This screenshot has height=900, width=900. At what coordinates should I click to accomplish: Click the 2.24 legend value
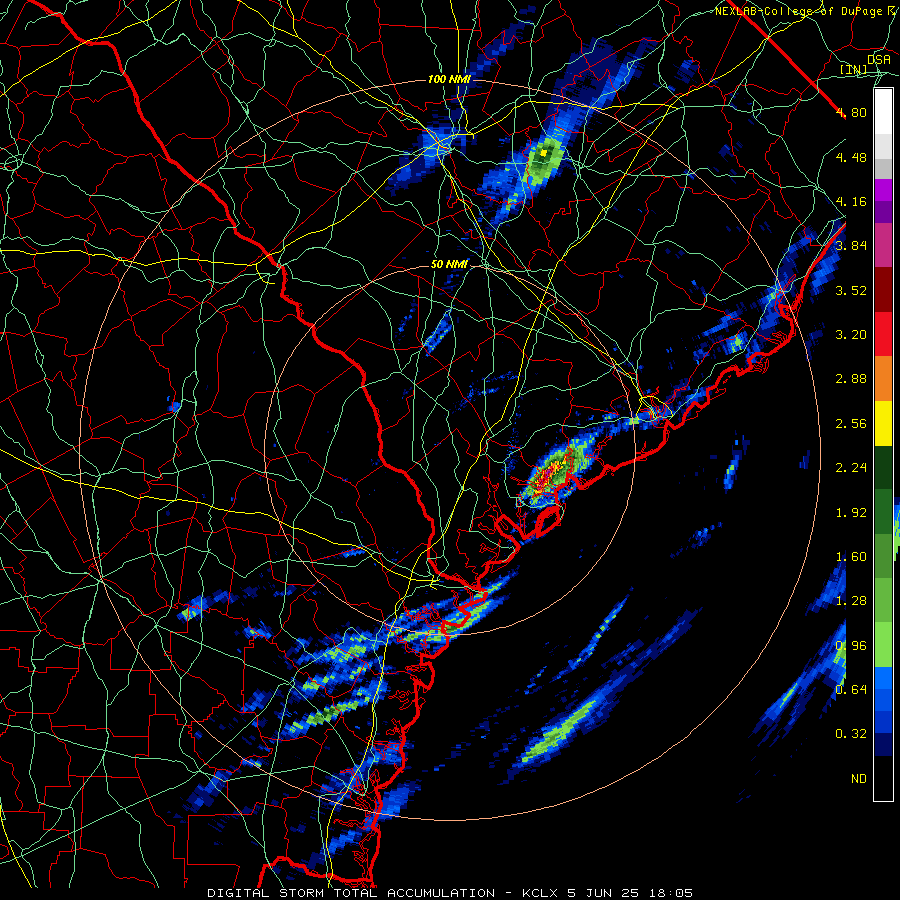click(851, 468)
